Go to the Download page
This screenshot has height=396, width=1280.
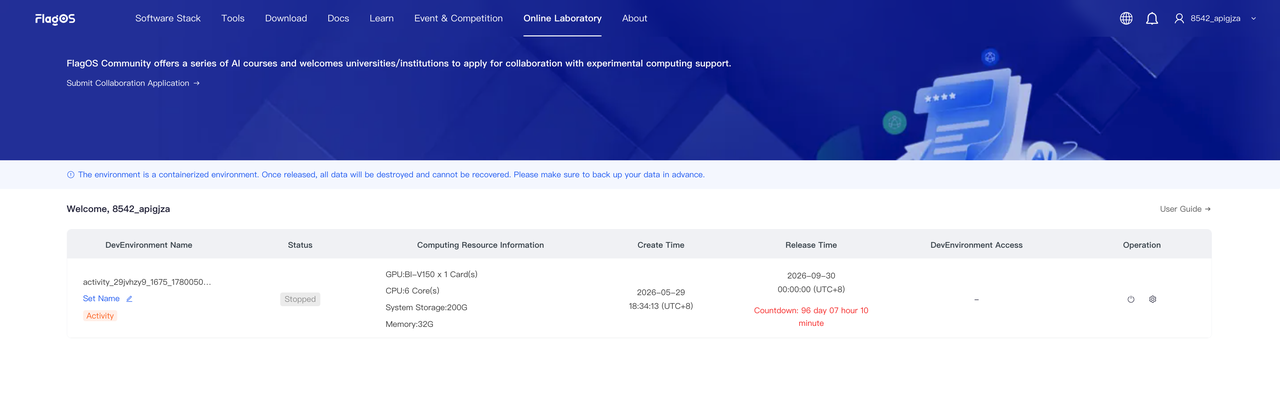click(286, 18)
